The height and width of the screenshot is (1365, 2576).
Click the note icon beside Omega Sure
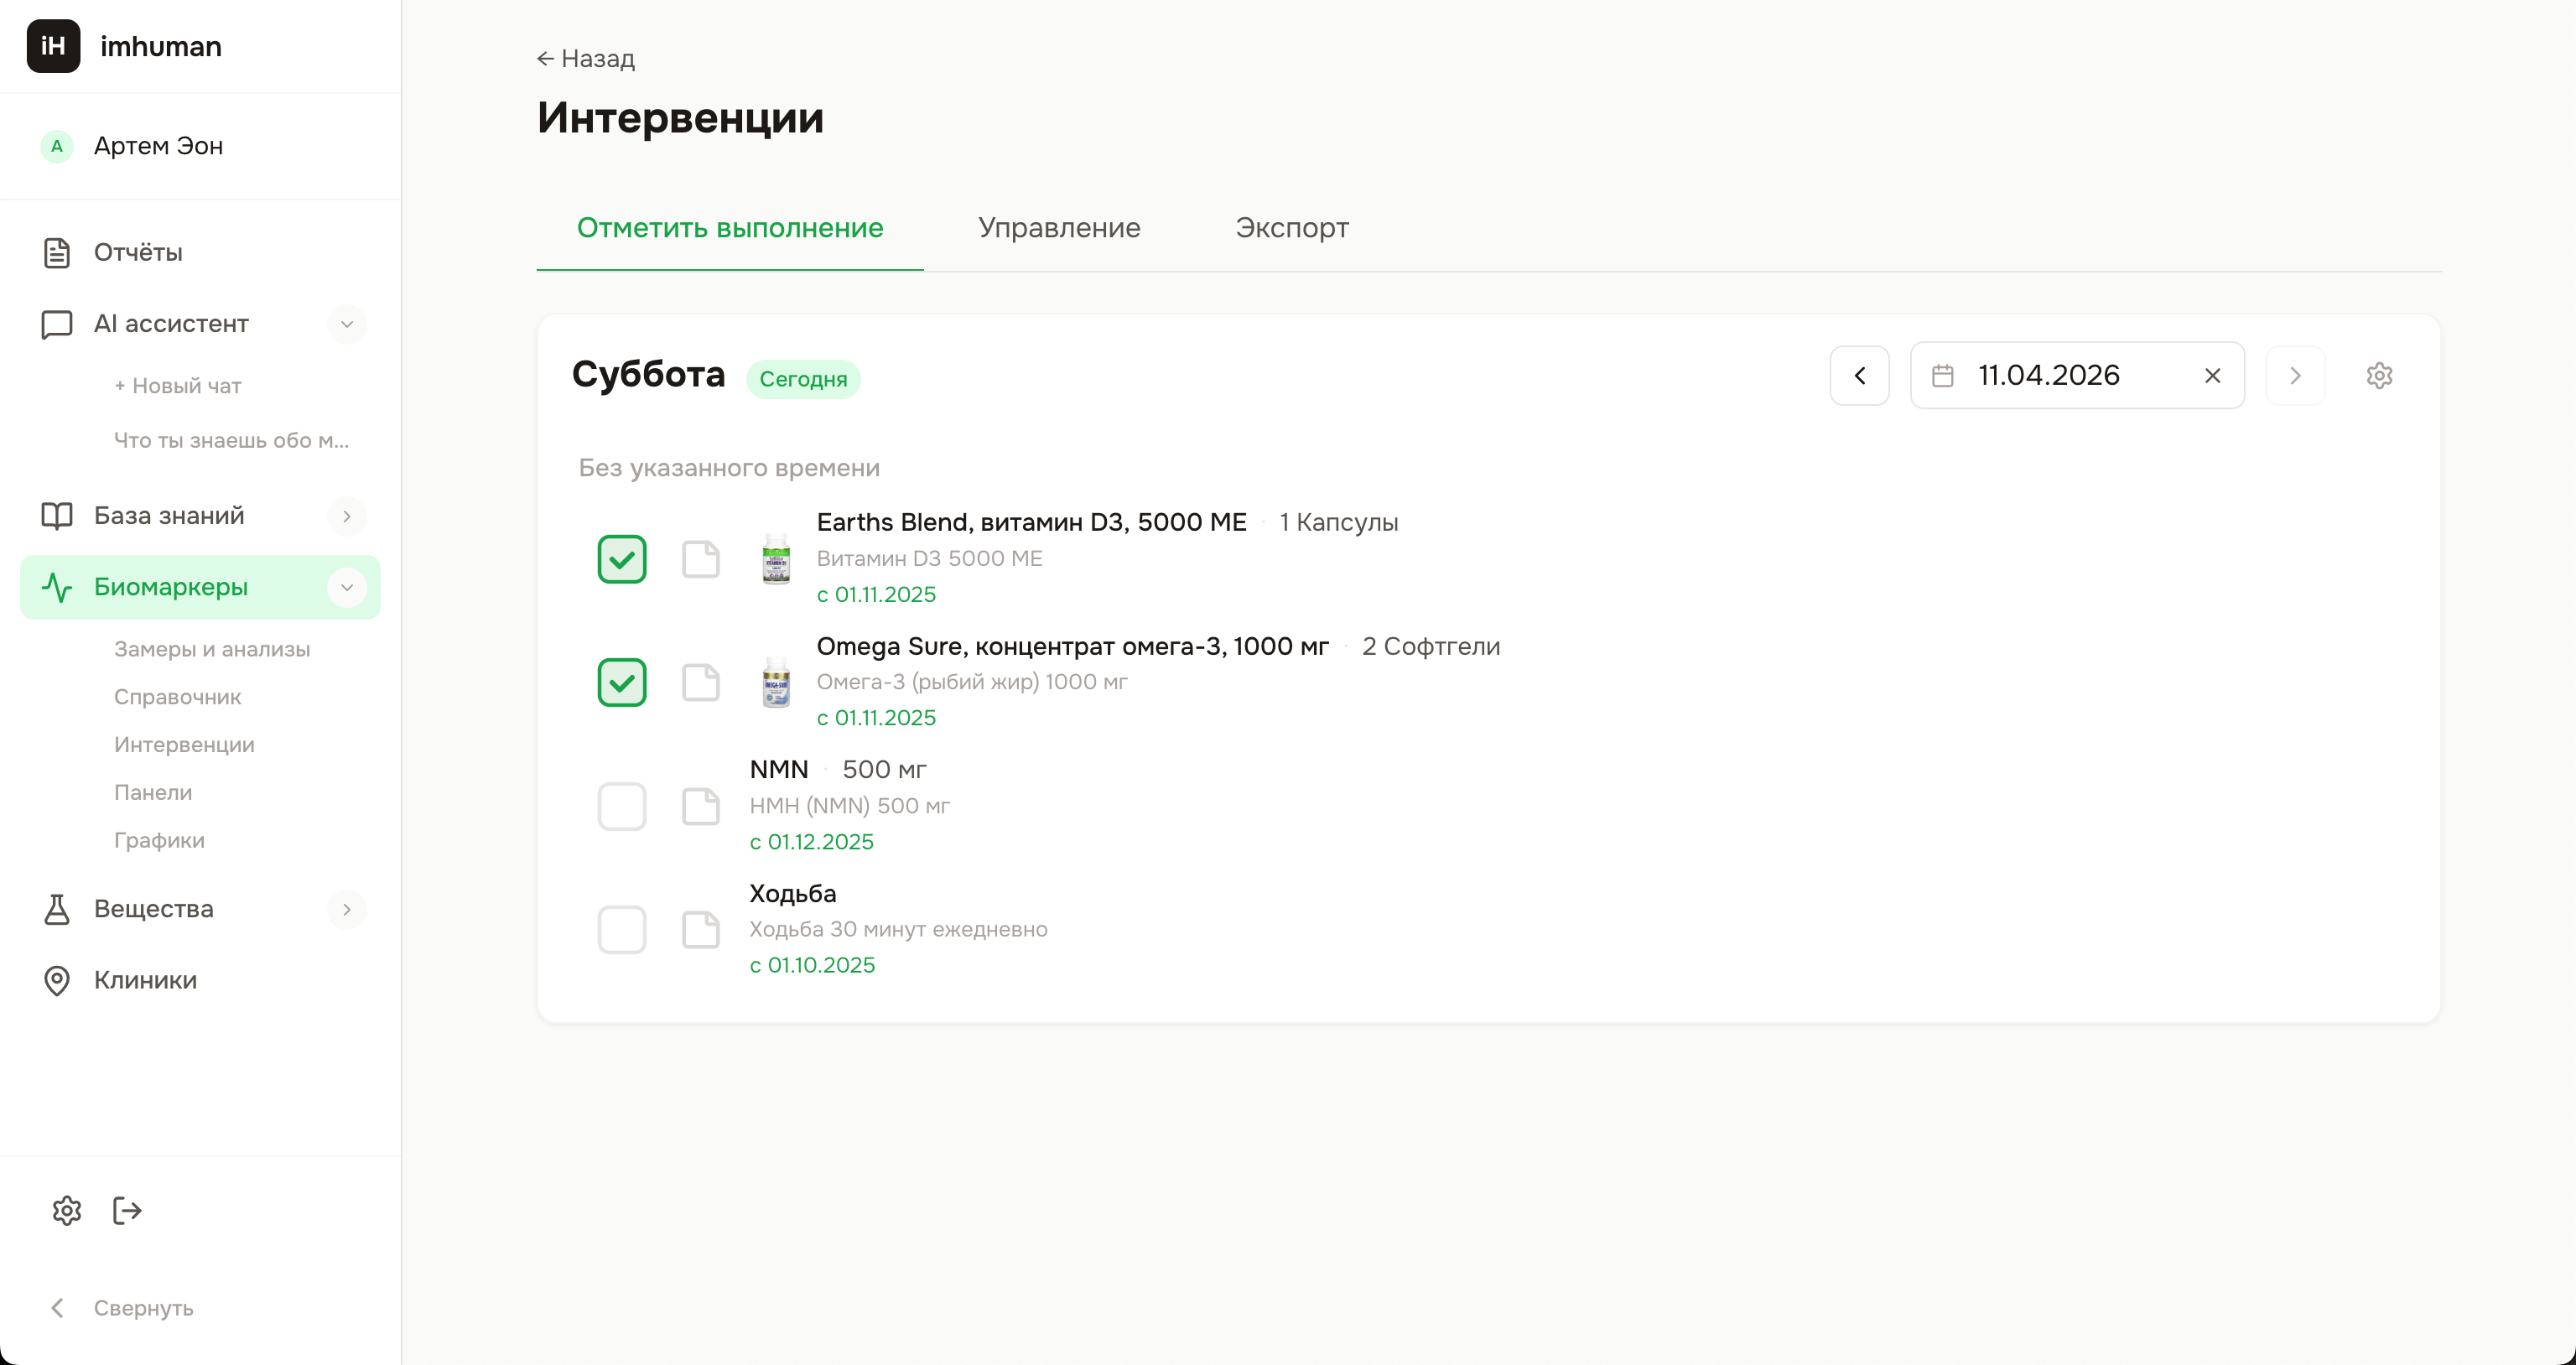[x=700, y=682]
